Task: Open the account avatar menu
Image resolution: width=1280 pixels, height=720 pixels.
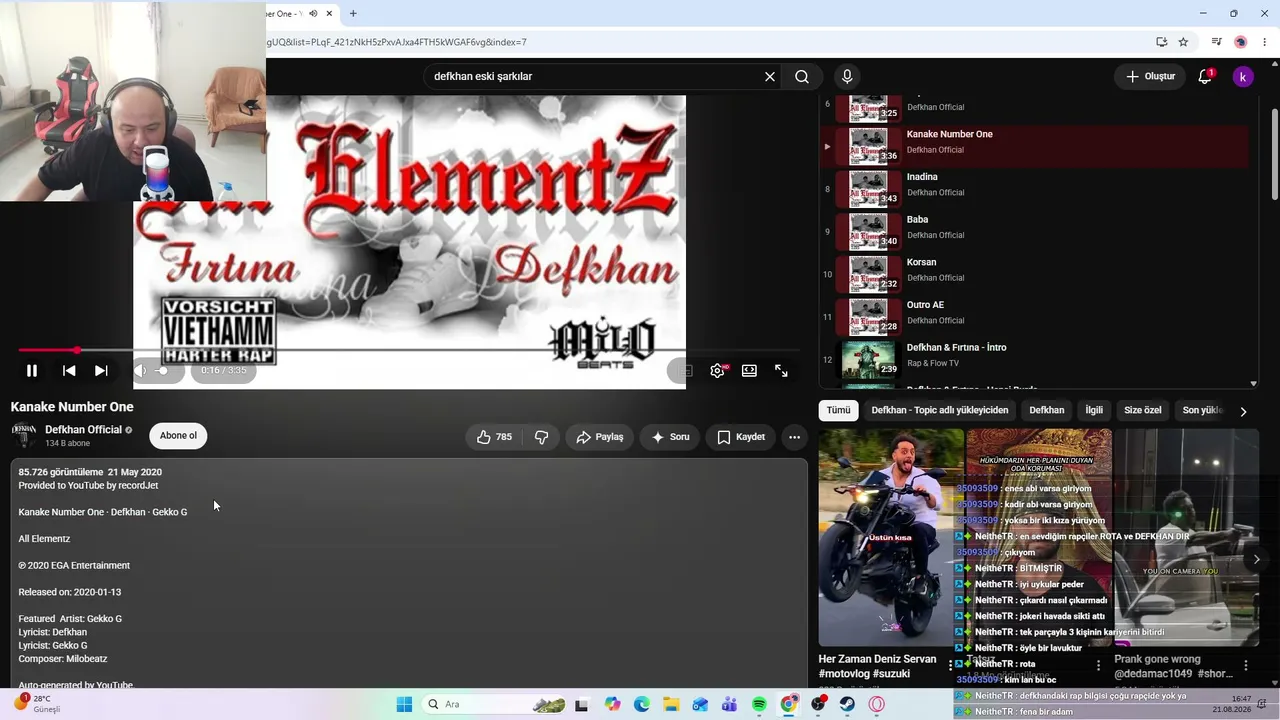Action: click(1243, 77)
